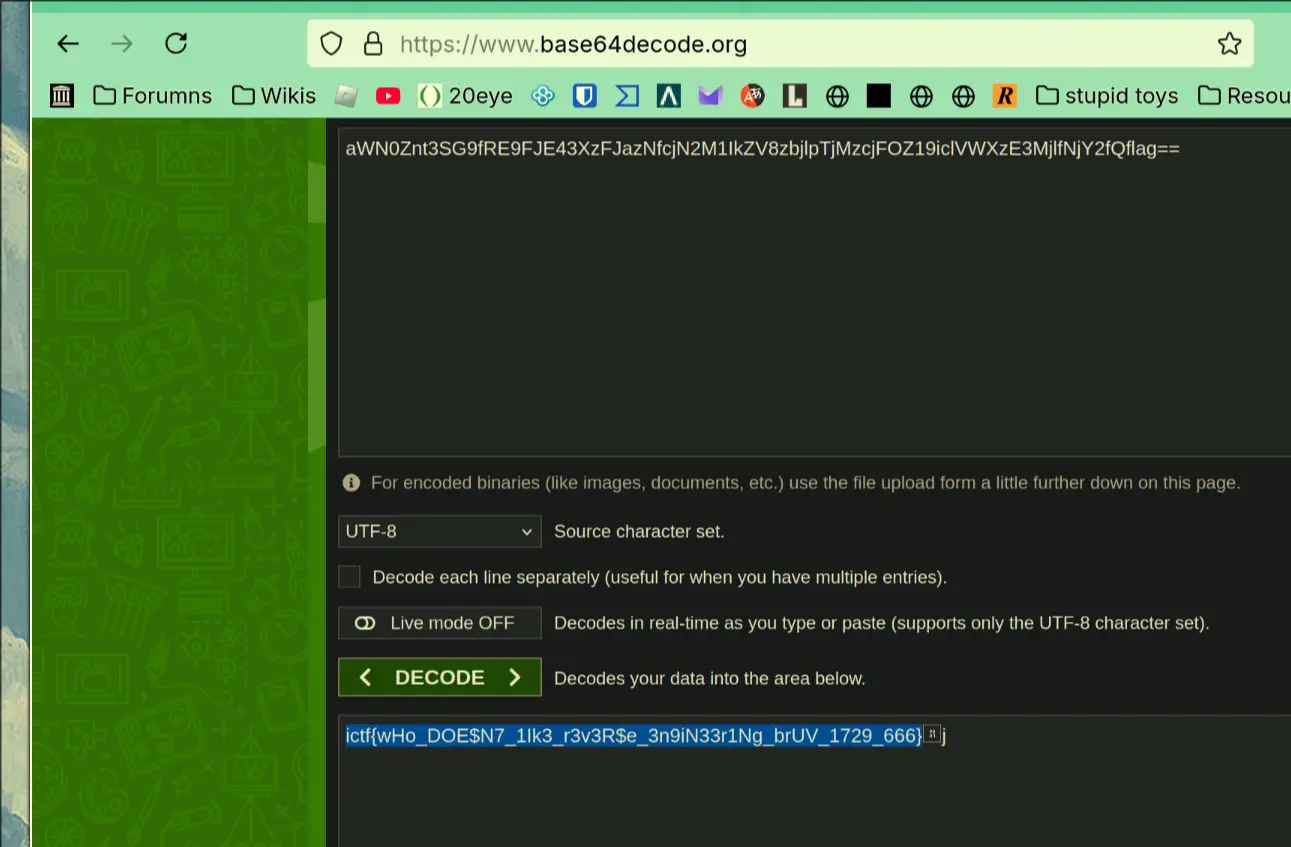
Task: Click inside the encoded Base64 input area
Action: (x=800, y=300)
